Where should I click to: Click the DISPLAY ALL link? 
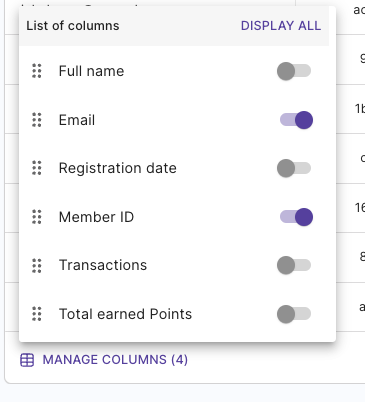tap(281, 26)
